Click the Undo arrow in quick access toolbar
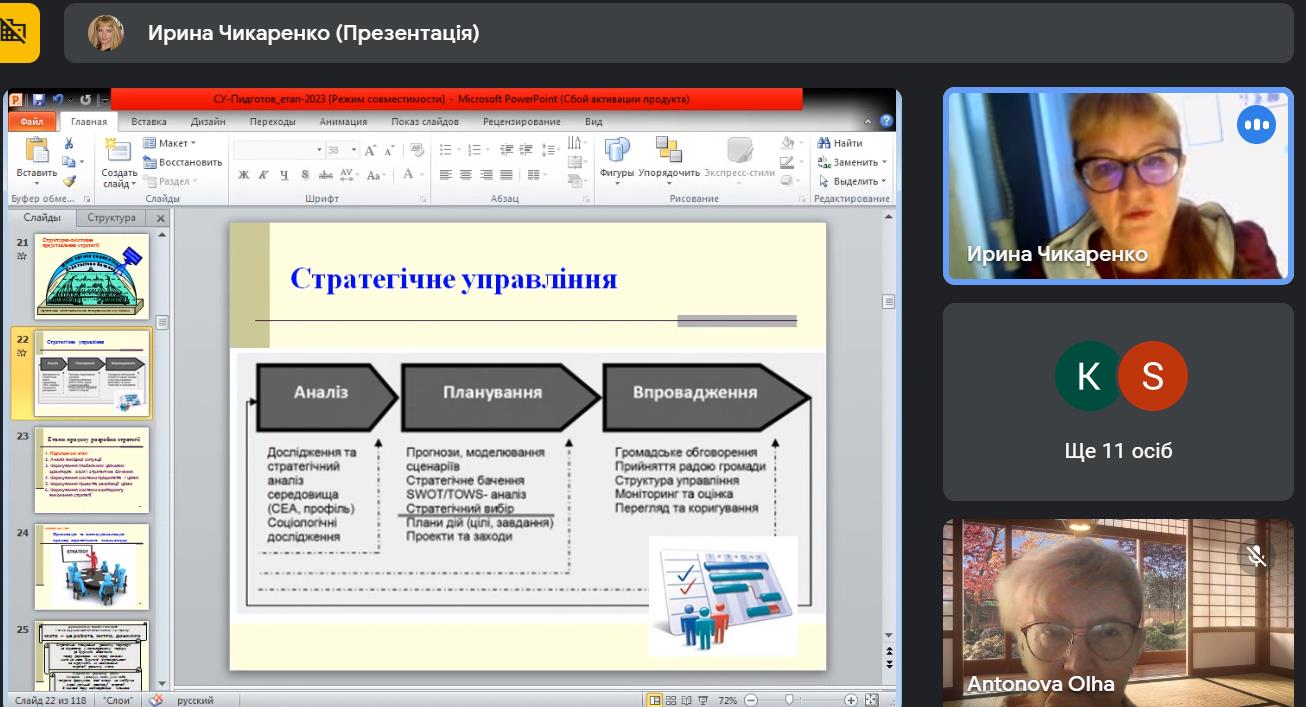The height and width of the screenshot is (707, 1306). pos(58,99)
